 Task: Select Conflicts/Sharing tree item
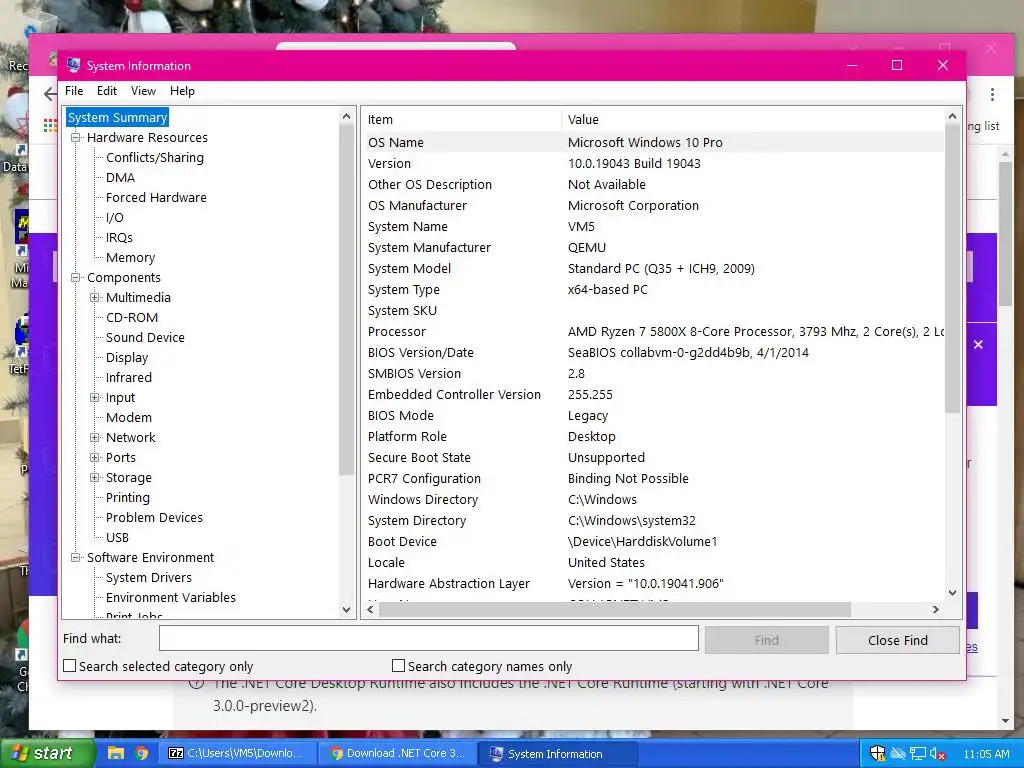[155, 157]
